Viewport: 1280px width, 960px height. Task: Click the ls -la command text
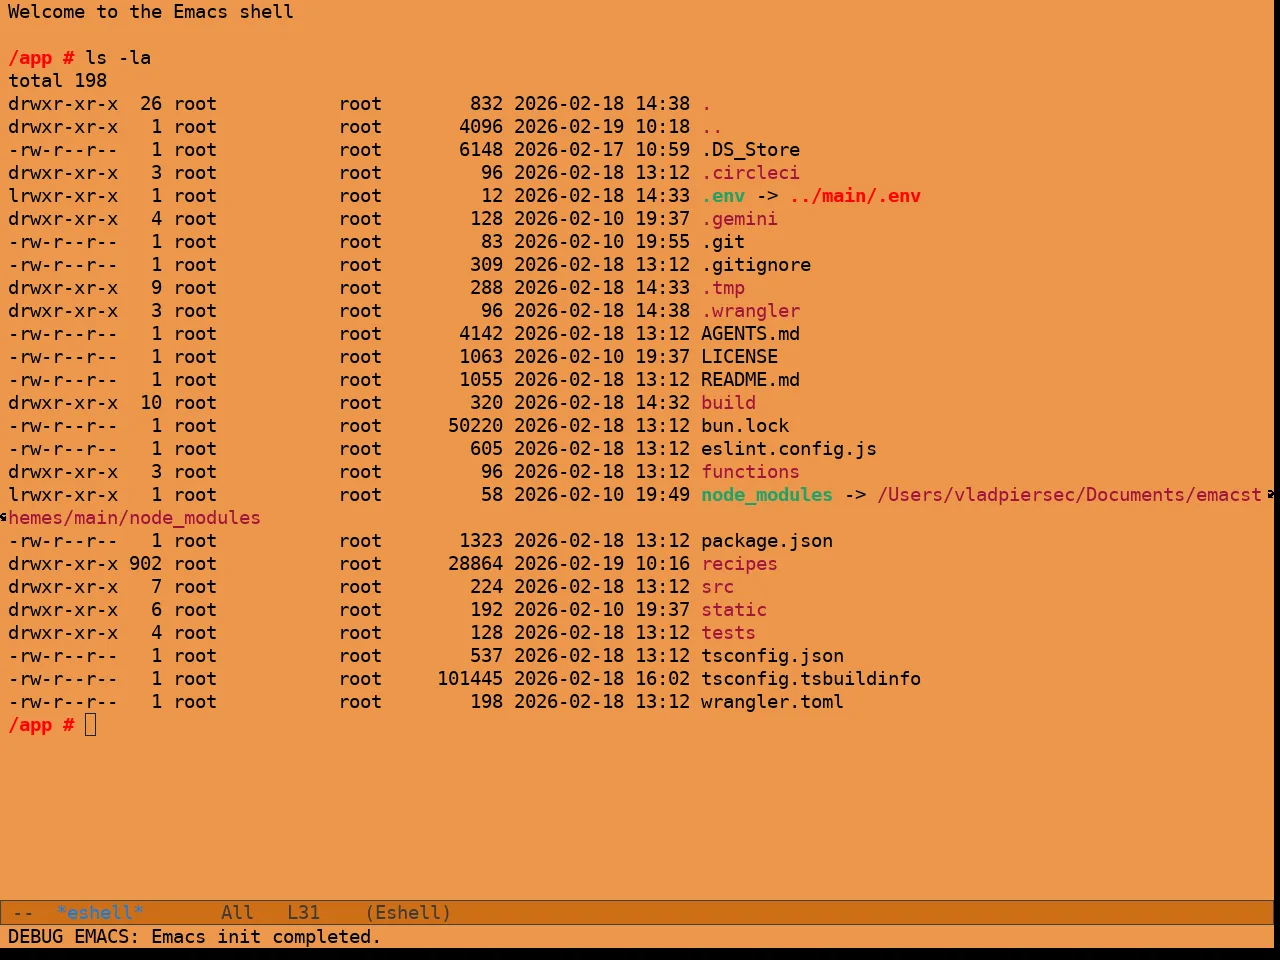point(118,58)
